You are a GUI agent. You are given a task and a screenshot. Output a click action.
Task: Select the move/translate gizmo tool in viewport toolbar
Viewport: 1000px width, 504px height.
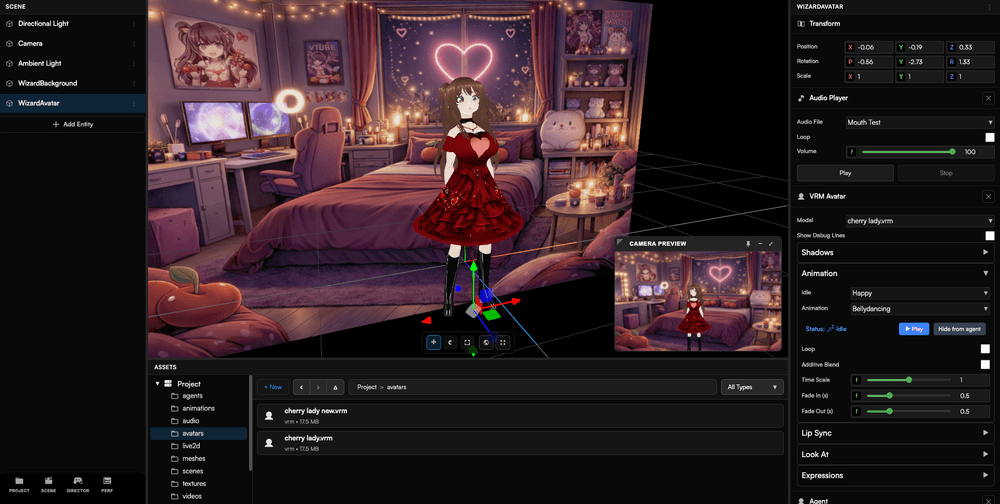coord(434,343)
